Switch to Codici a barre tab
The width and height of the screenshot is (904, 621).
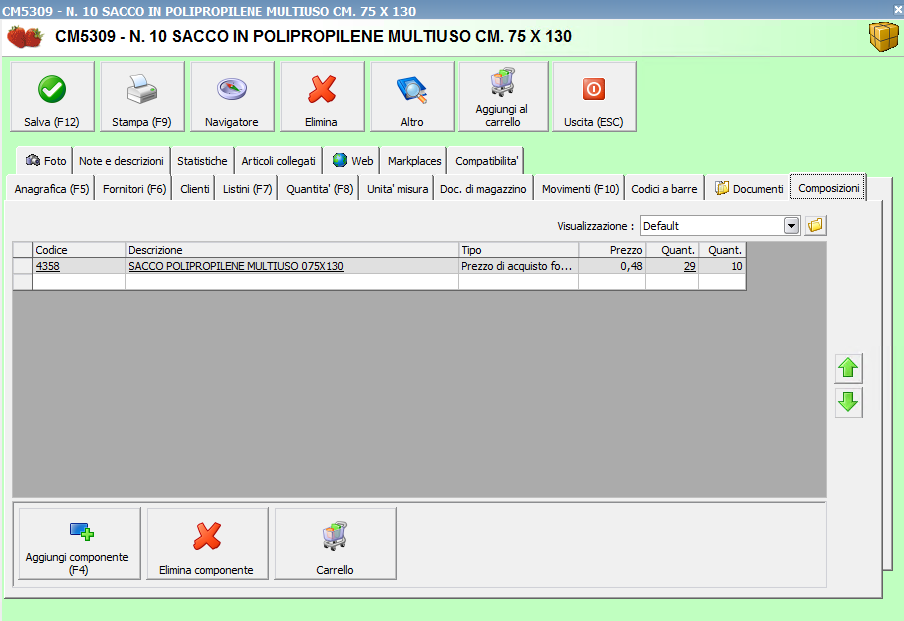[664, 189]
